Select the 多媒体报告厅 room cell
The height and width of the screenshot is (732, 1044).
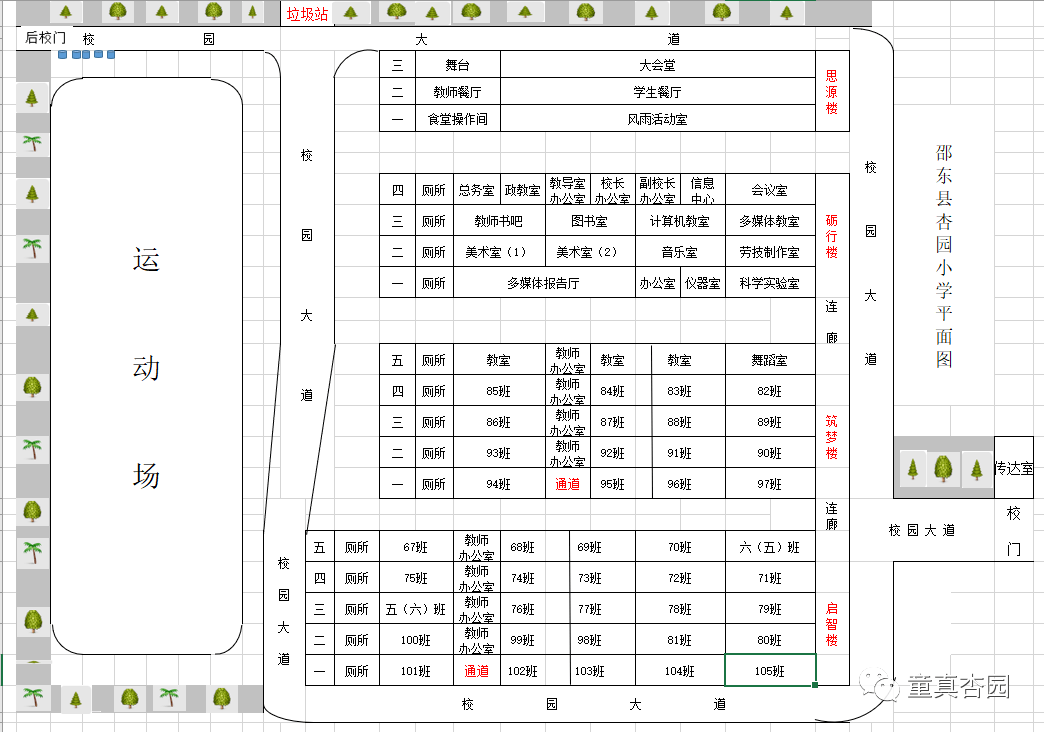coord(545,281)
